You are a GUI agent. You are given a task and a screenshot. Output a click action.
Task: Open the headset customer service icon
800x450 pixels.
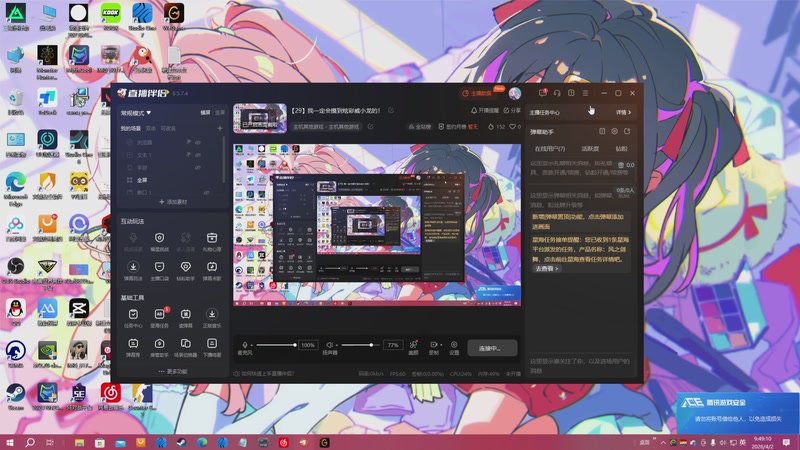(x=557, y=93)
